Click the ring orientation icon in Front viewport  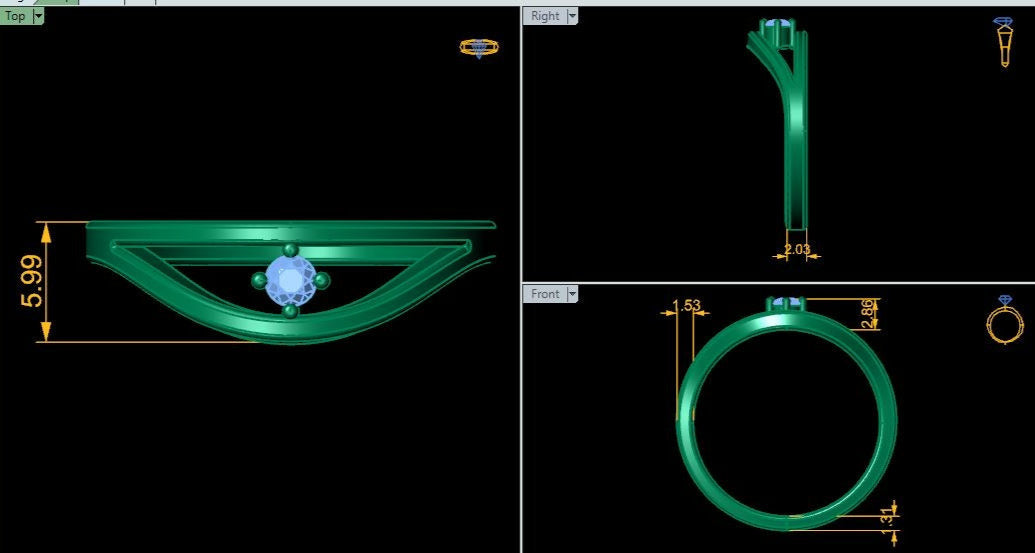click(x=1004, y=322)
